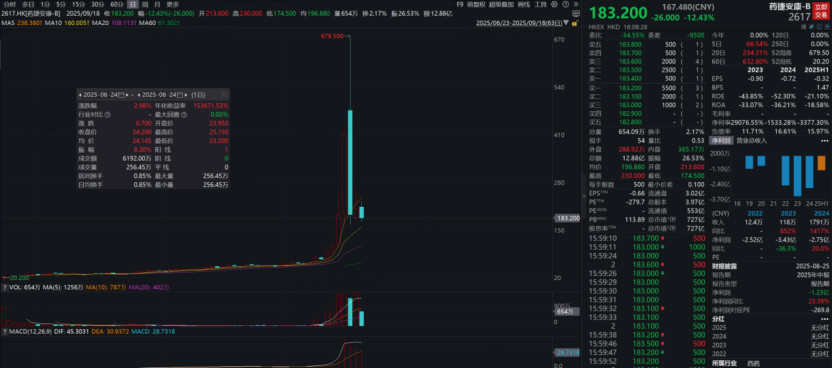Click the MACD indicator help icon
Image resolution: width=832 pixels, height=368 pixels.
pos(4,331)
